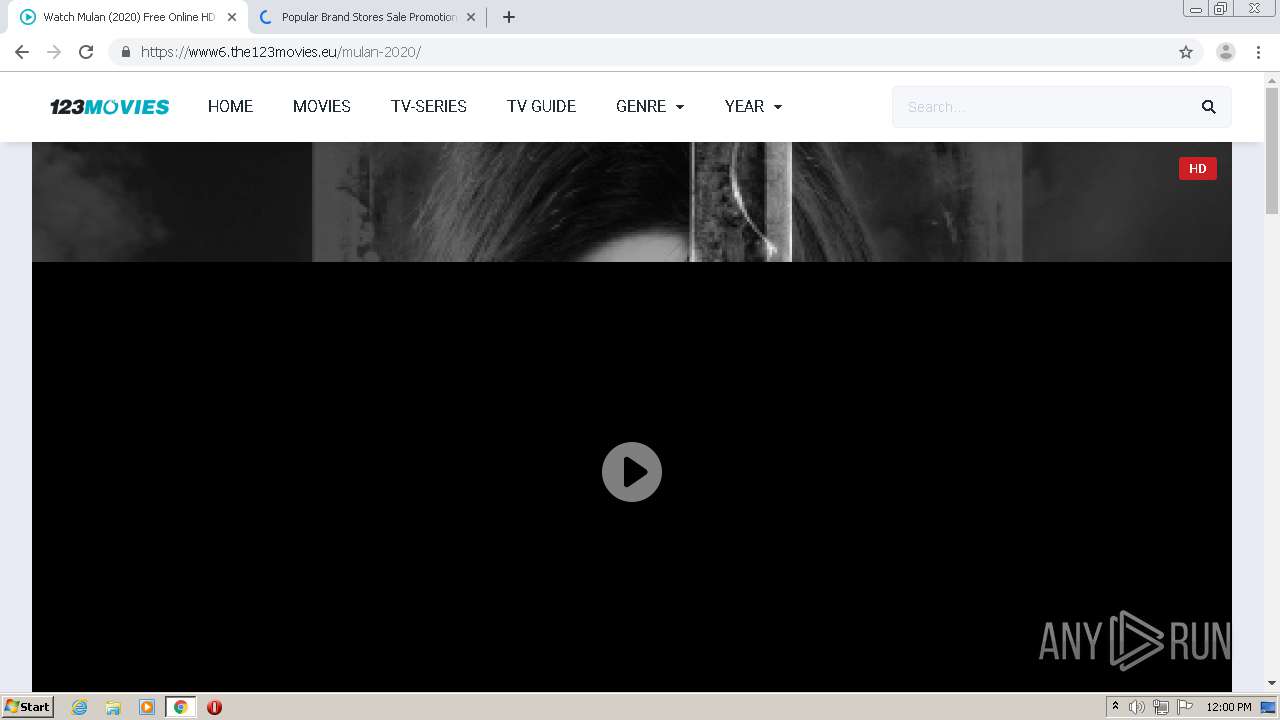Open the HOME menu item
1280x720 pixels.
(x=230, y=106)
